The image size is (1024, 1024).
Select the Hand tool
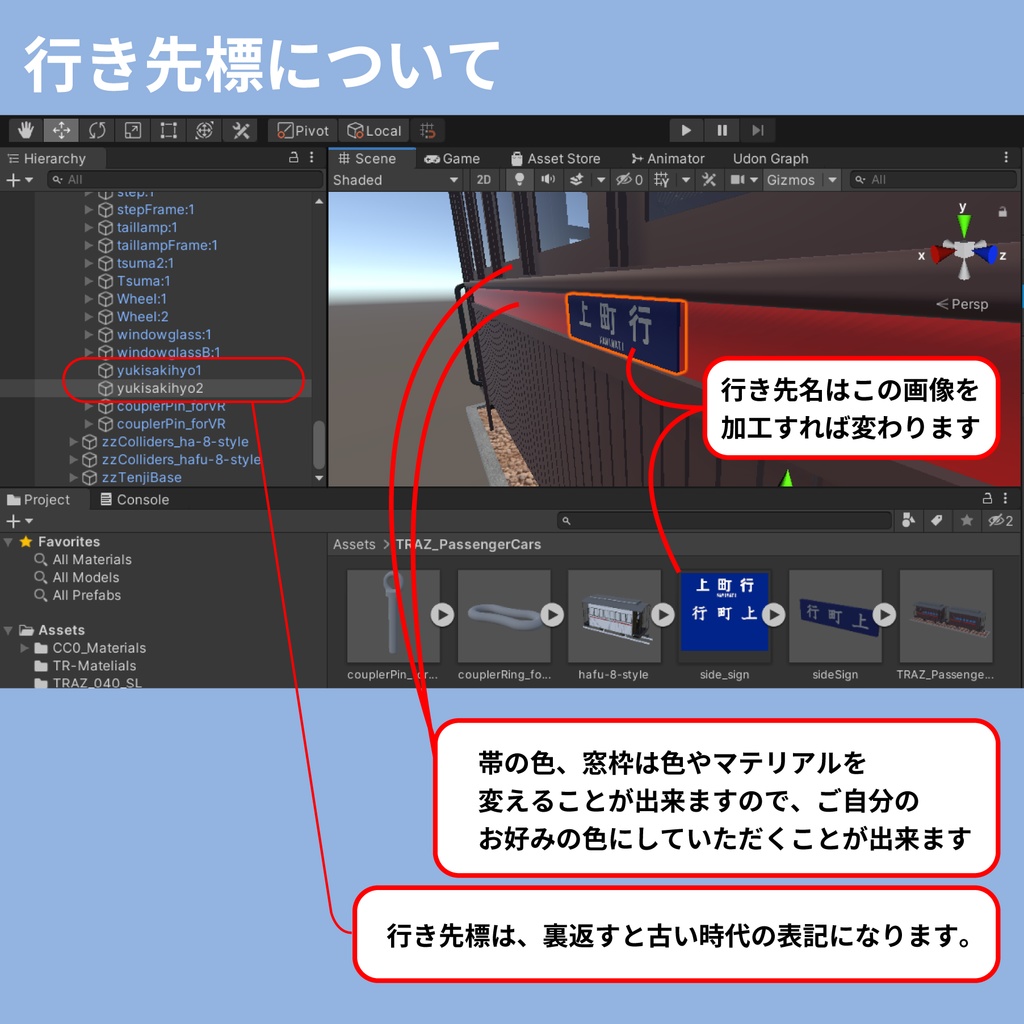point(25,130)
